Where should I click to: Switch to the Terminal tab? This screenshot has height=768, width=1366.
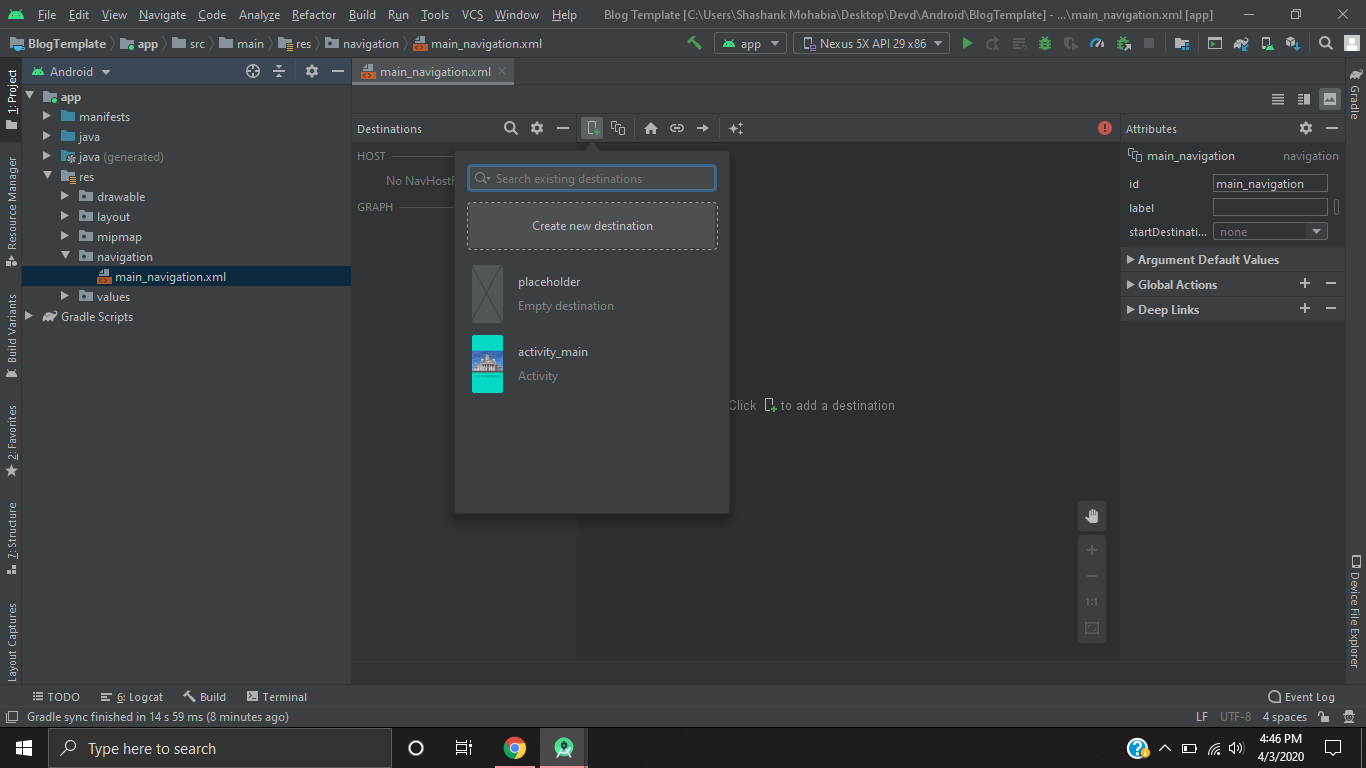[x=277, y=696]
